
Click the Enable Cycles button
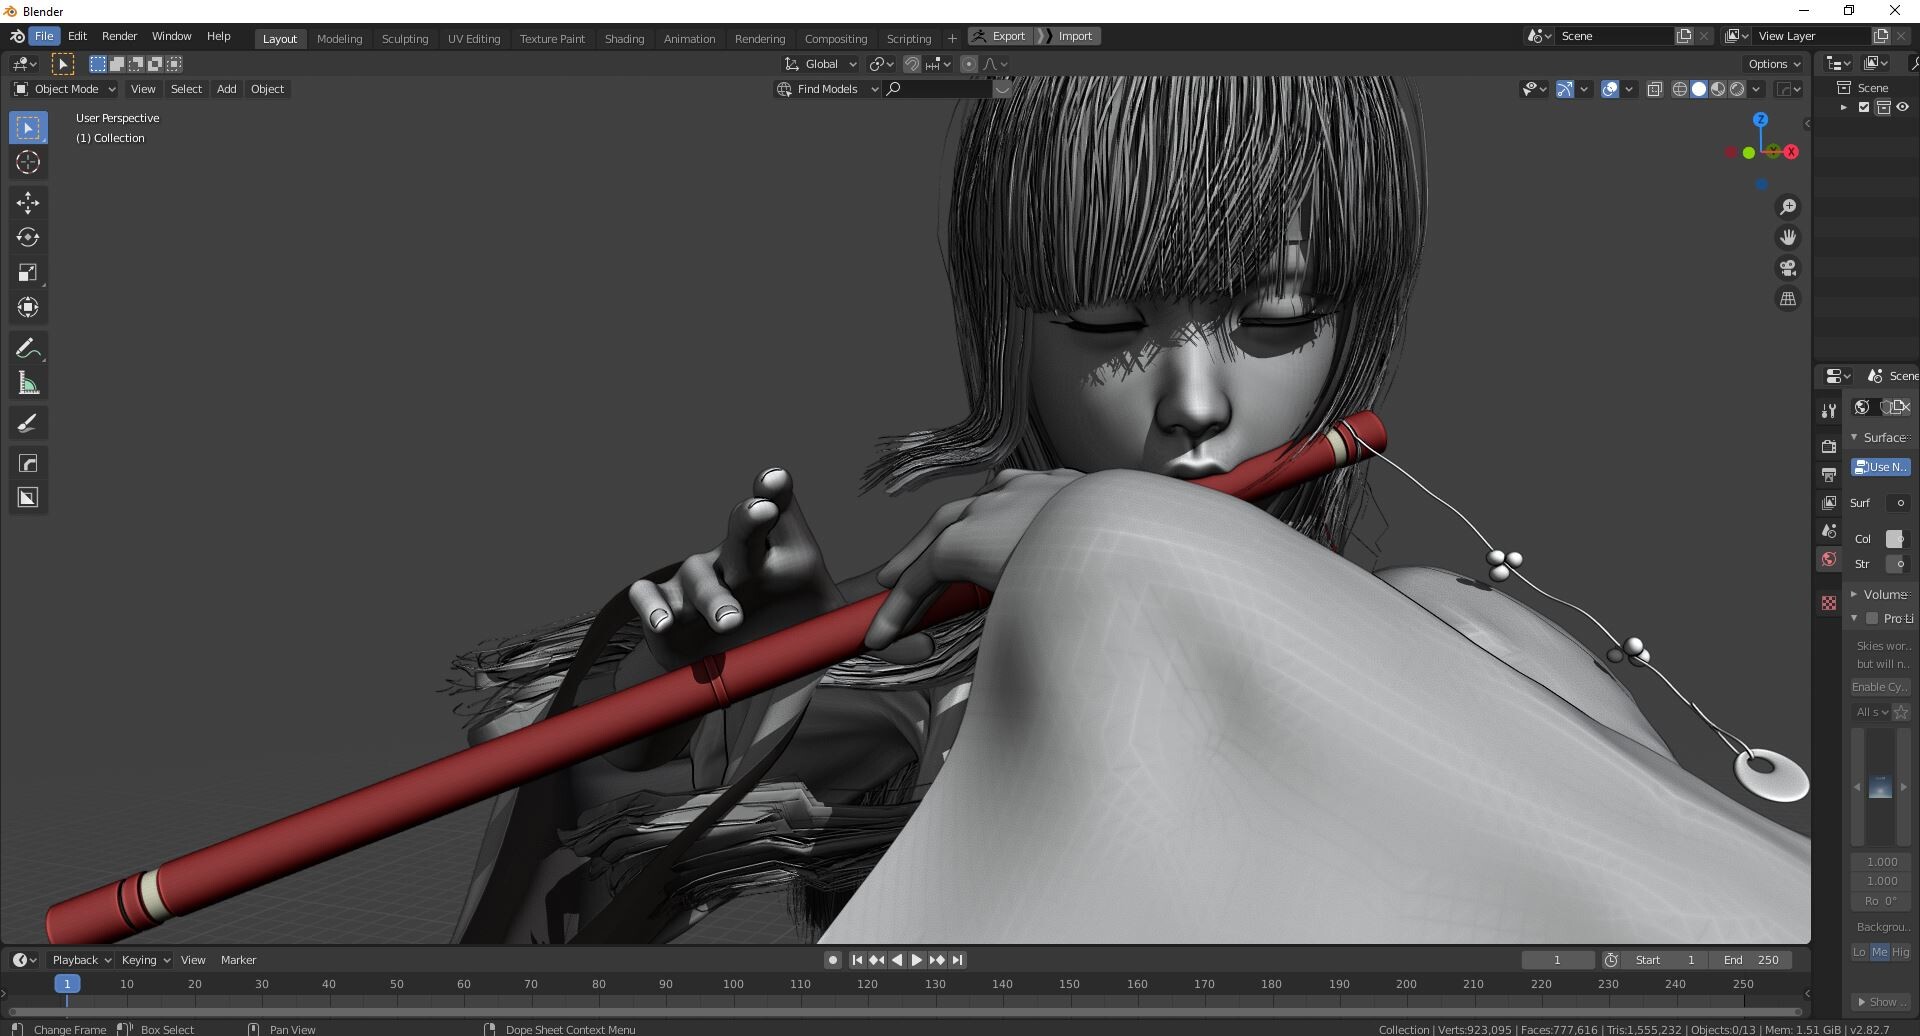coord(1881,687)
